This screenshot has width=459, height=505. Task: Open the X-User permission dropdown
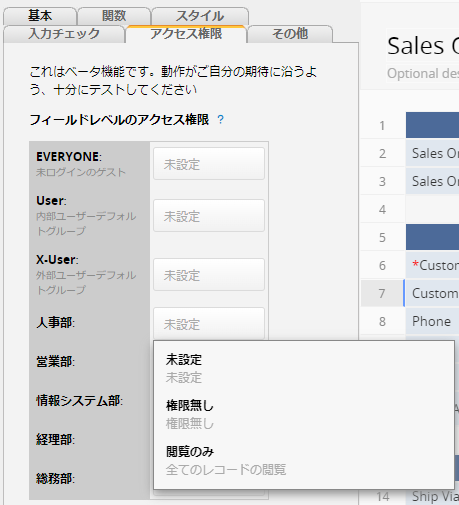tap(209, 275)
